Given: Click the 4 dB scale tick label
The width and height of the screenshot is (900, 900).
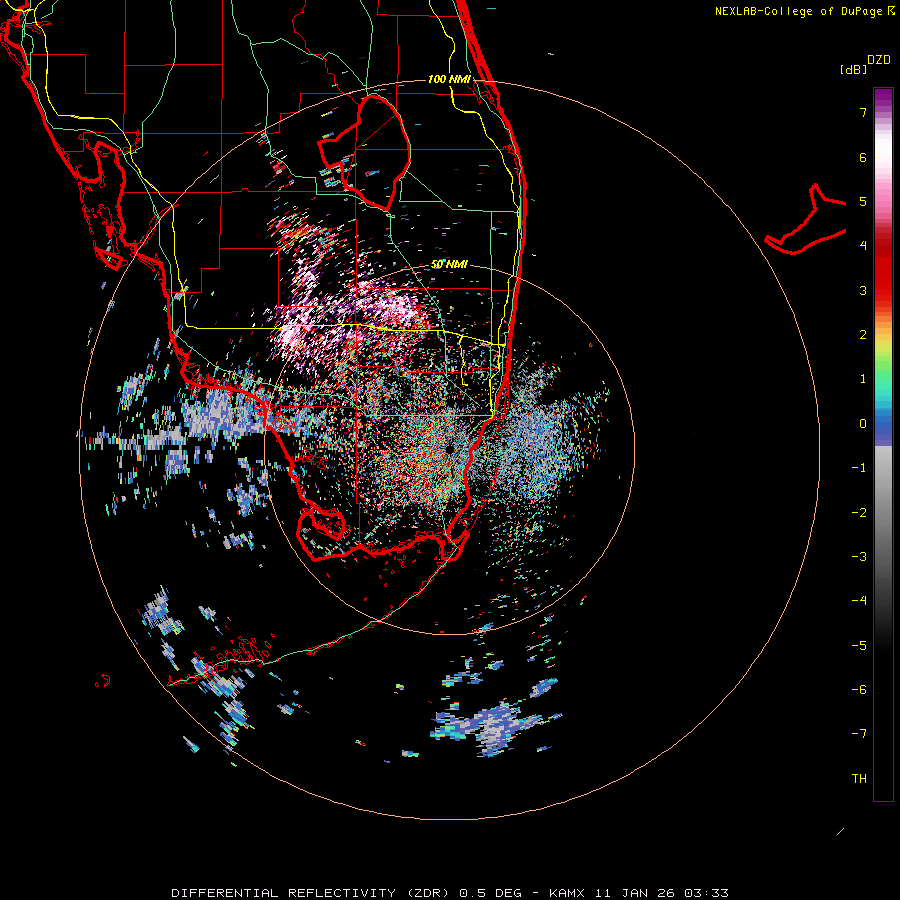Looking at the screenshot, I should point(863,246).
